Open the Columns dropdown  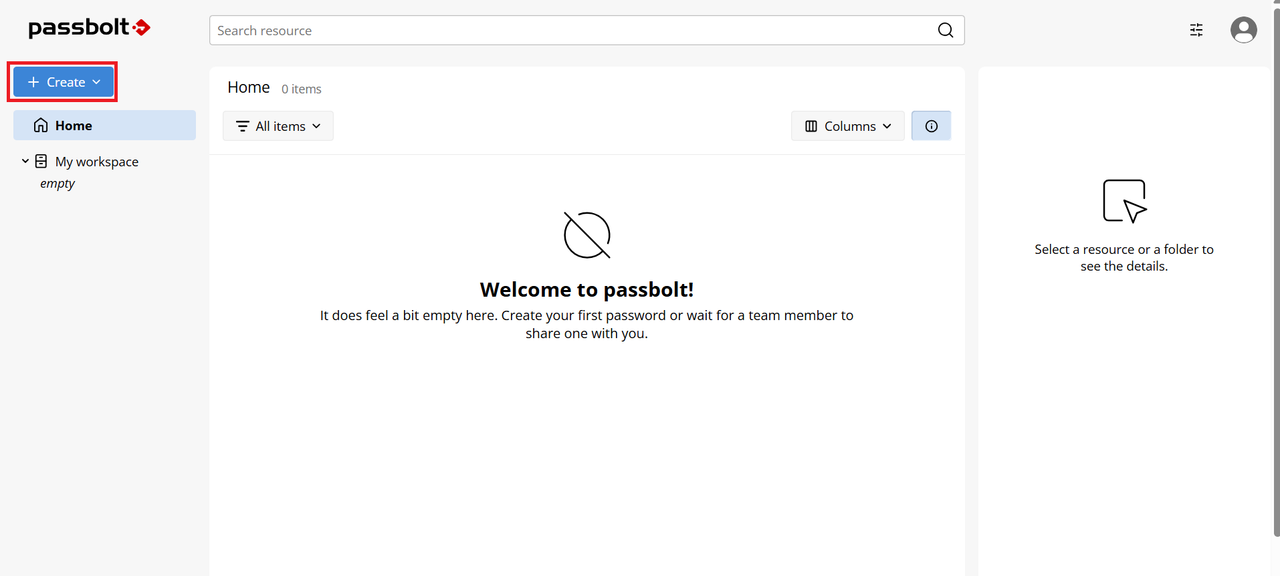pyautogui.click(x=848, y=126)
